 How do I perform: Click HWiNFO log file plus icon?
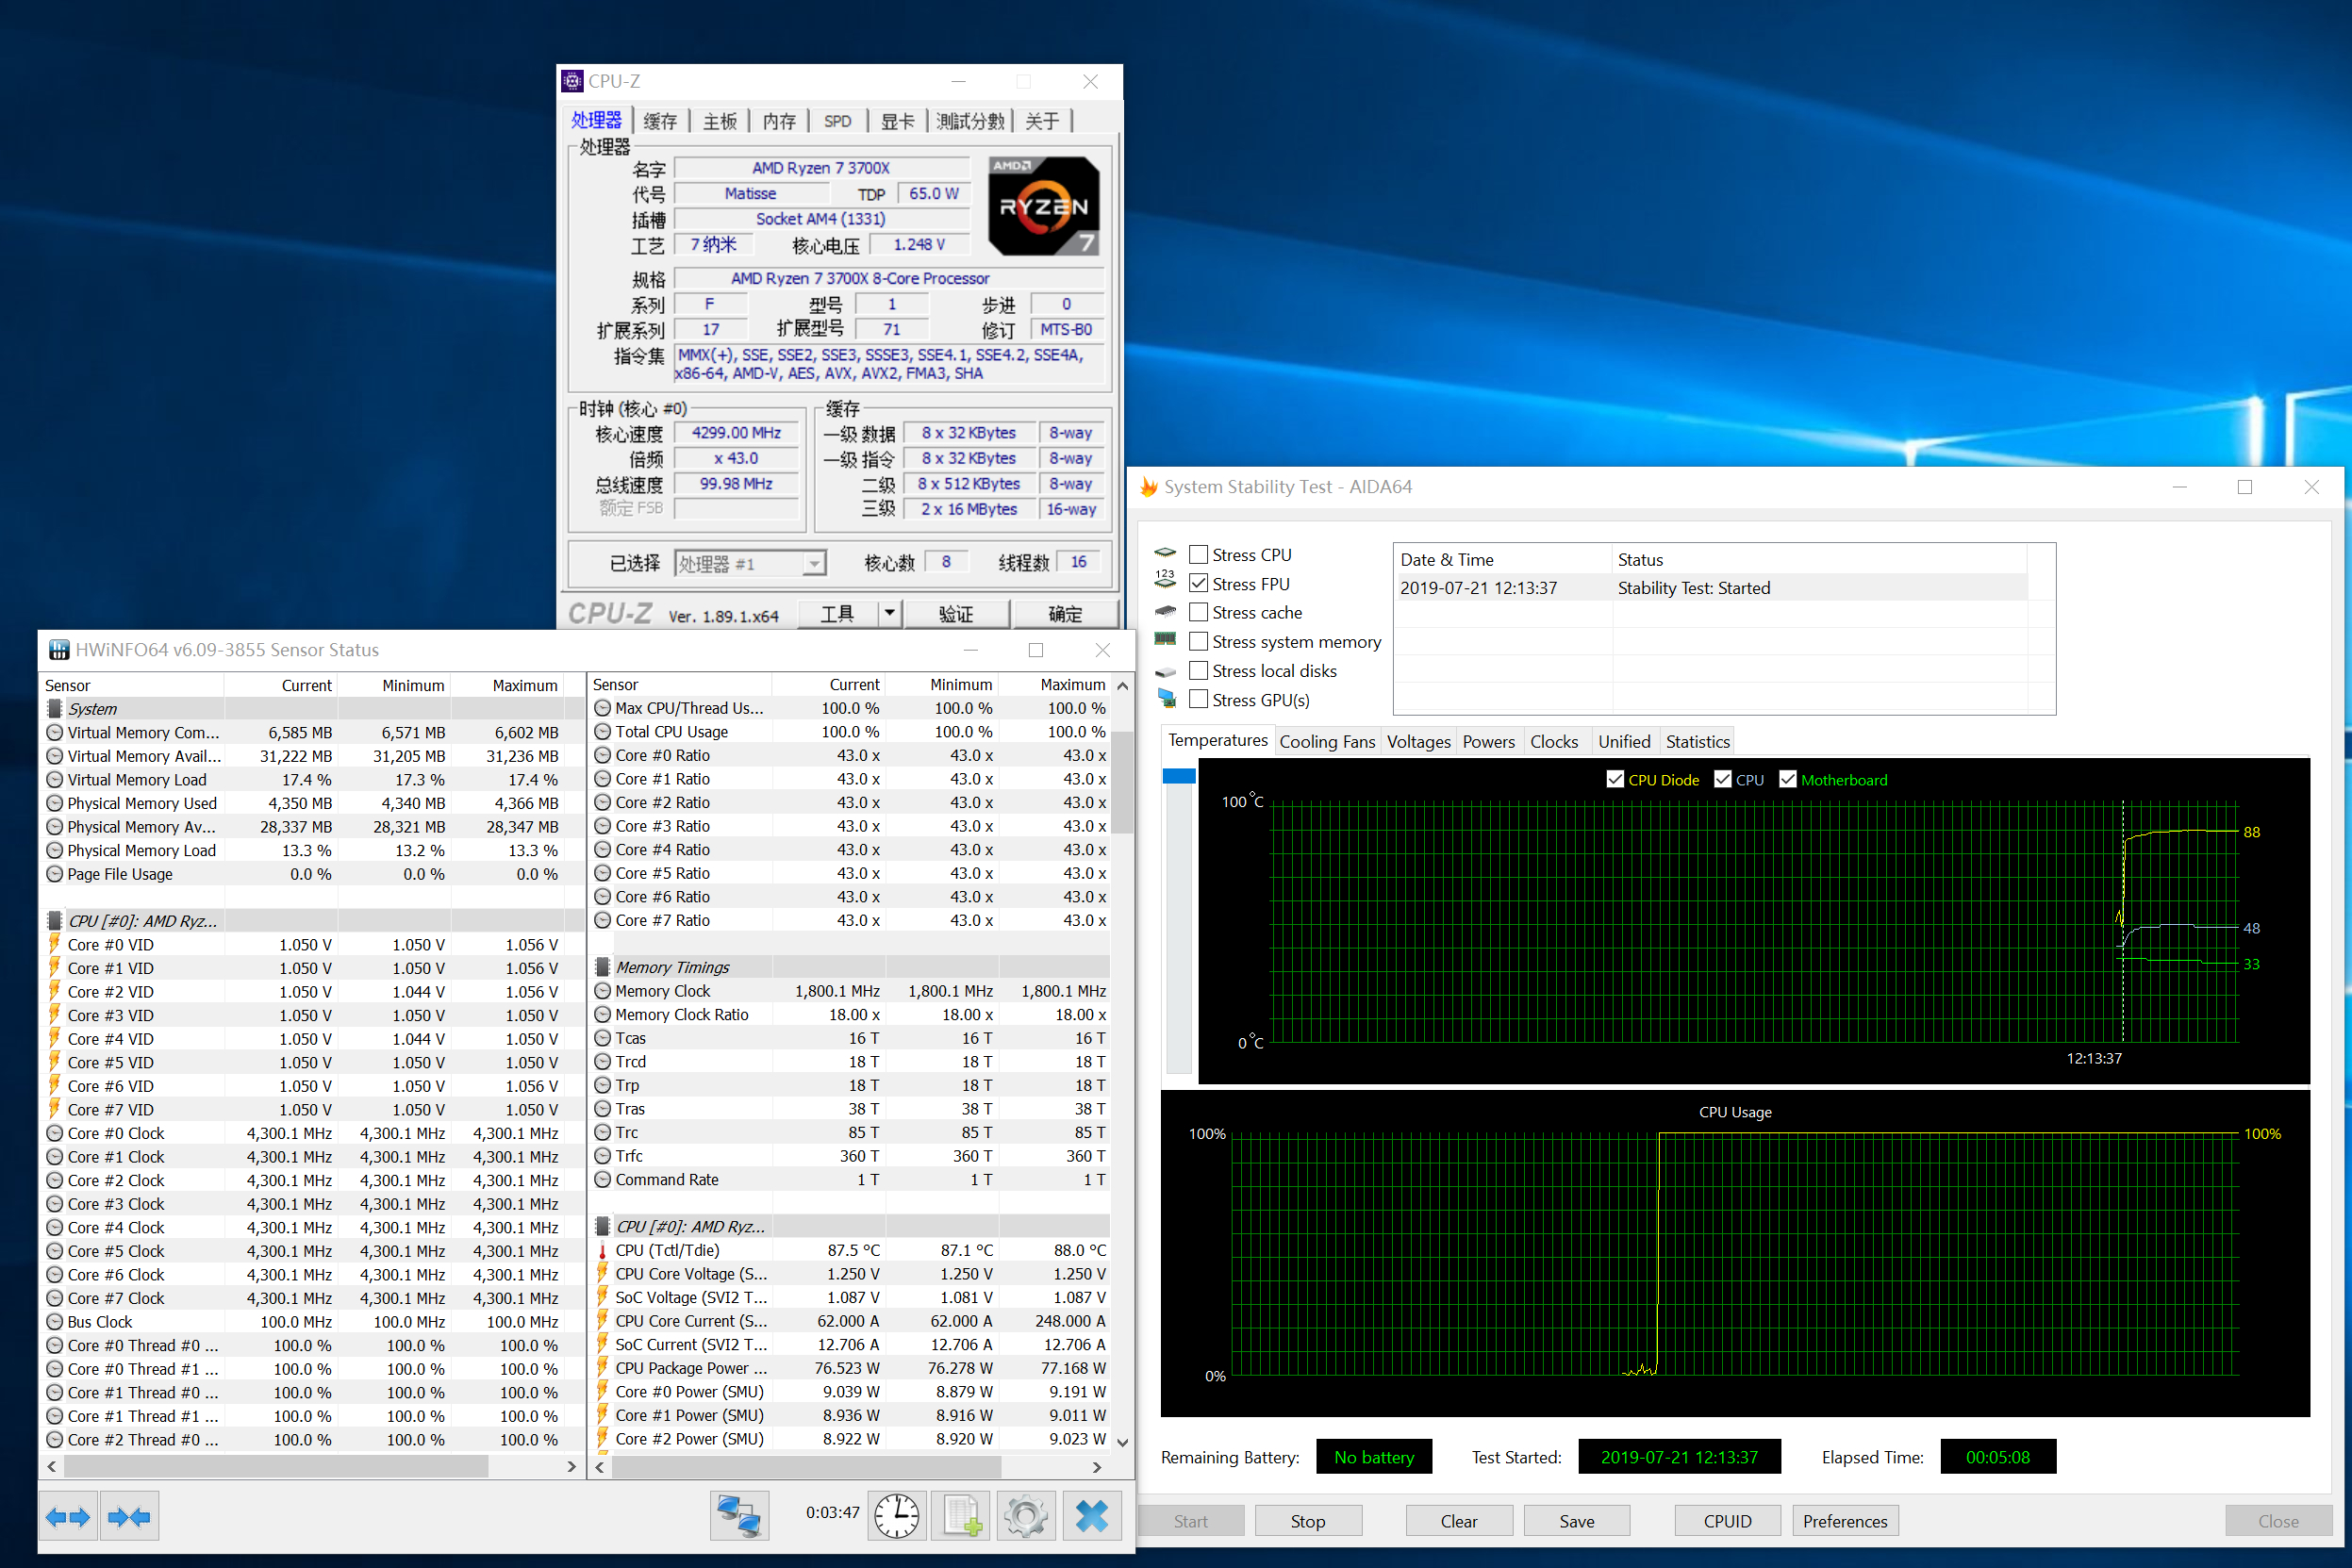click(962, 1517)
